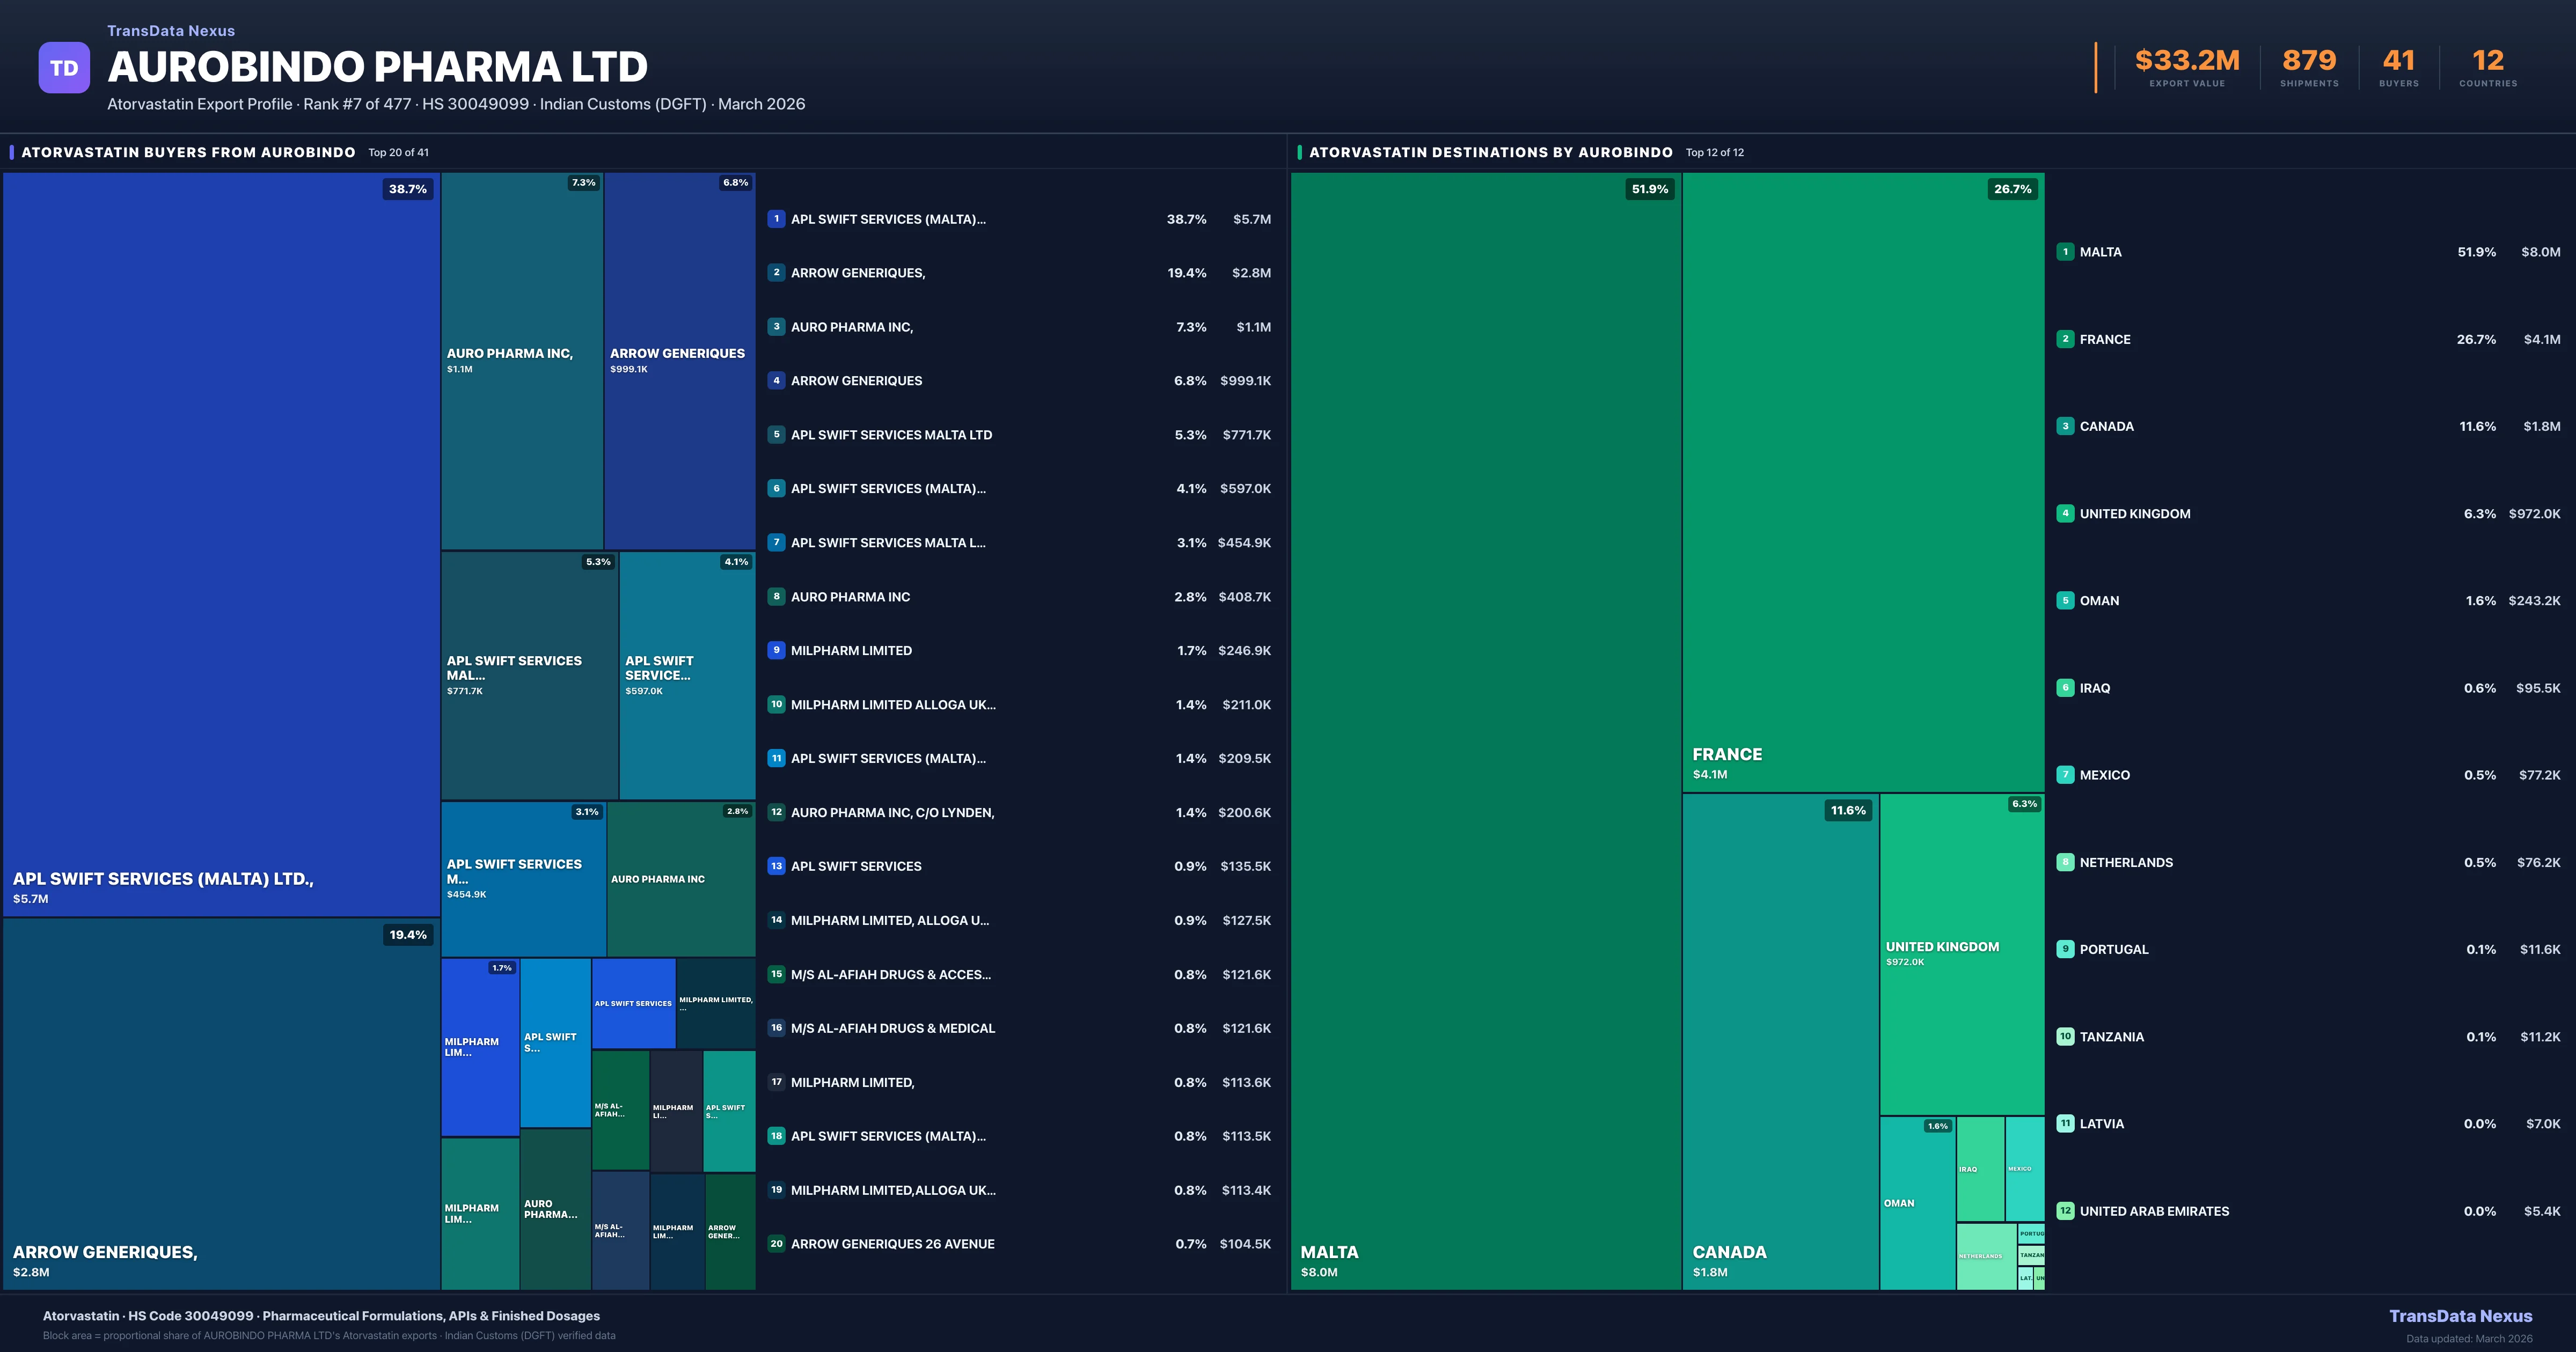The width and height of the screenshot is (2576, 1352).
Task: Click the purple TD logo icon
Action: tap(64, 68)
